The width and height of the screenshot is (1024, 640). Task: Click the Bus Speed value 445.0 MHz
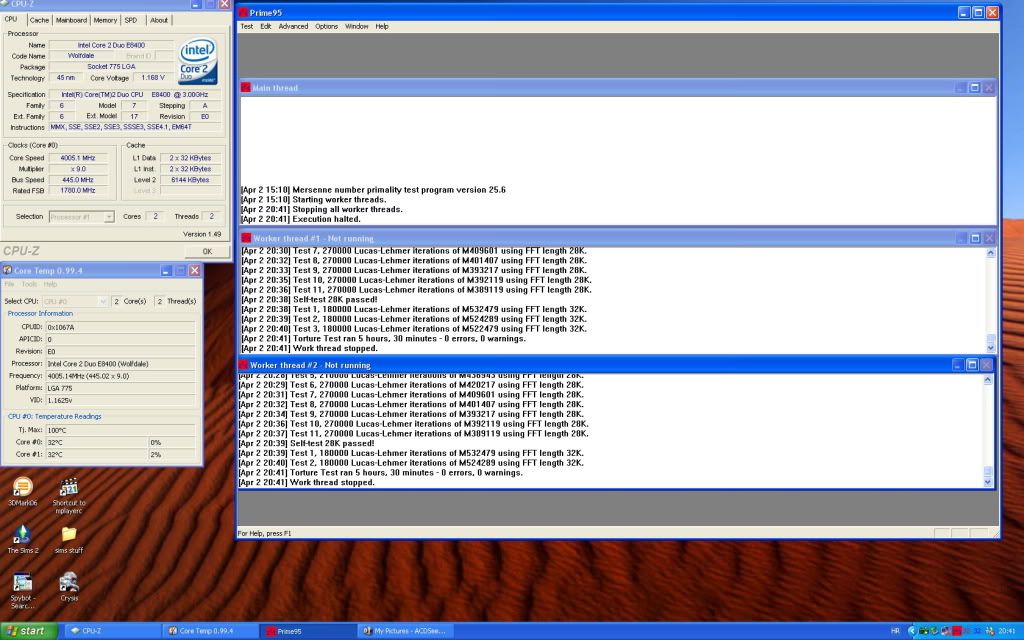[78, 180]
